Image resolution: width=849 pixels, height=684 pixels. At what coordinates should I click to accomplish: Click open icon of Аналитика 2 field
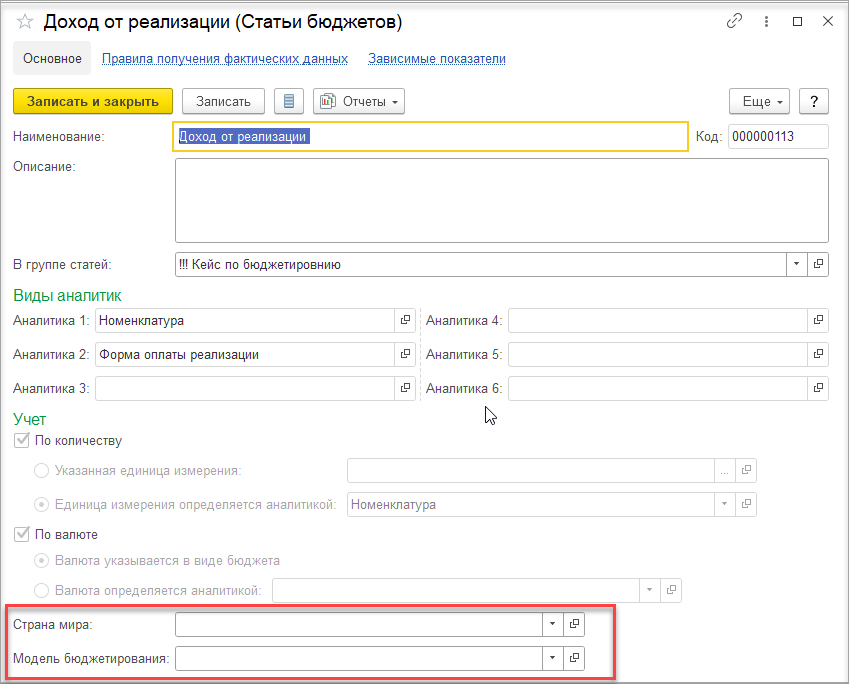click(405, 354)
